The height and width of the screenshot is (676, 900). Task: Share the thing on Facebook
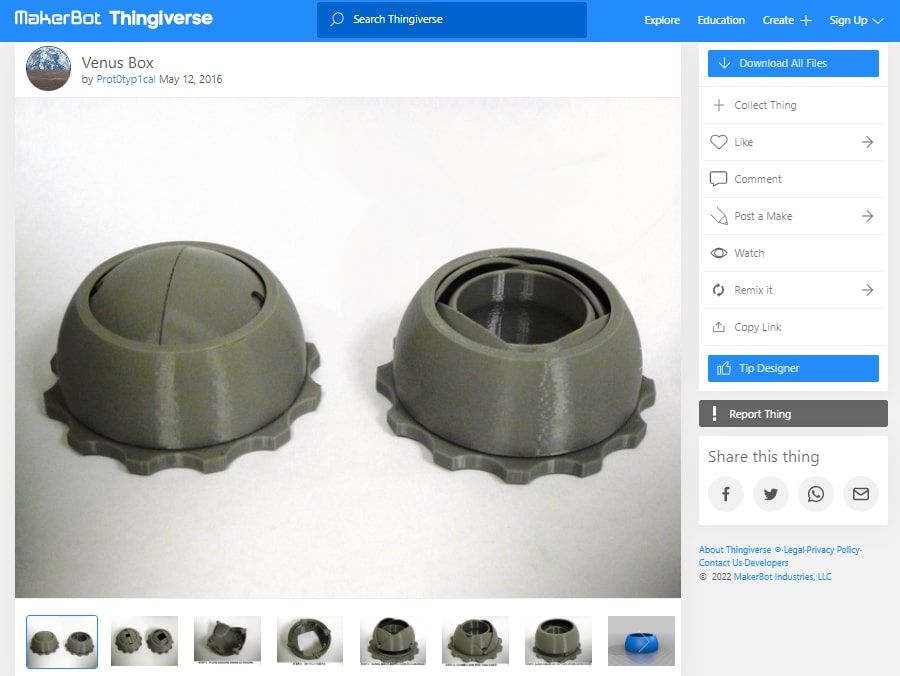[x=726, y=494]
